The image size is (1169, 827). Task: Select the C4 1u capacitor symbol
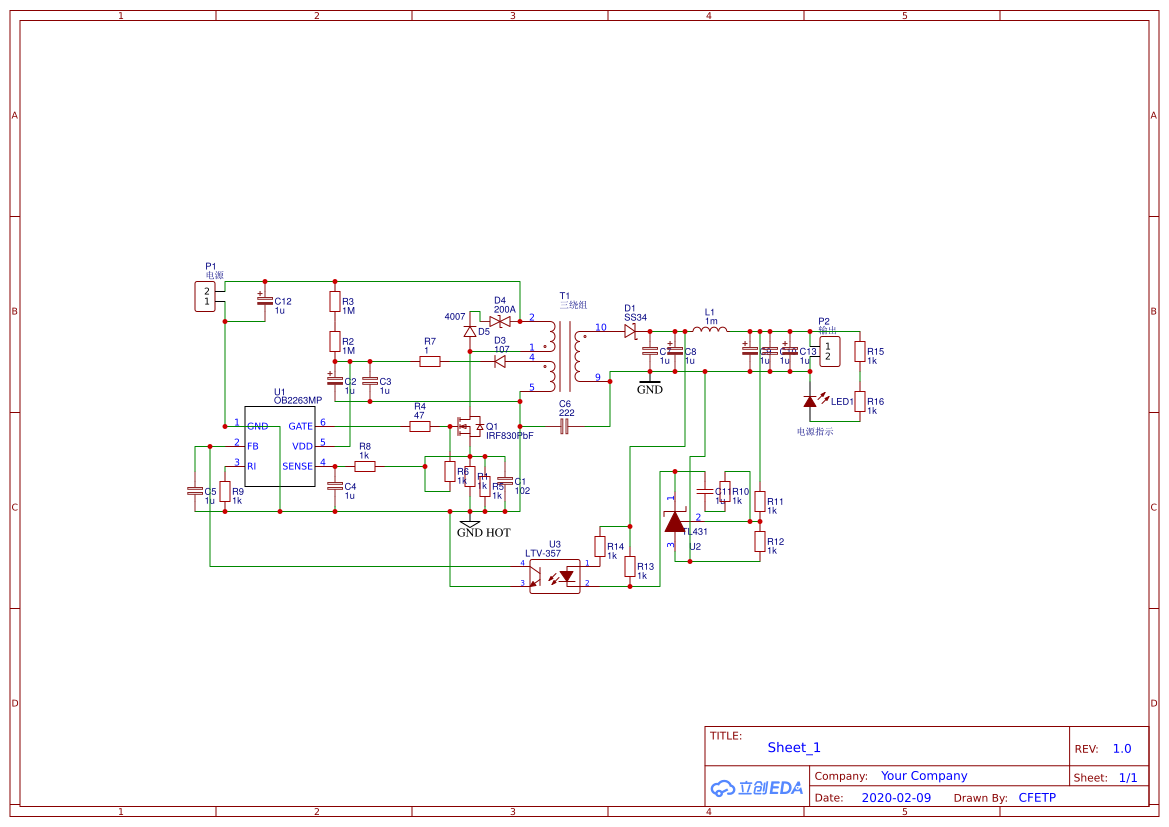[335, 486]
